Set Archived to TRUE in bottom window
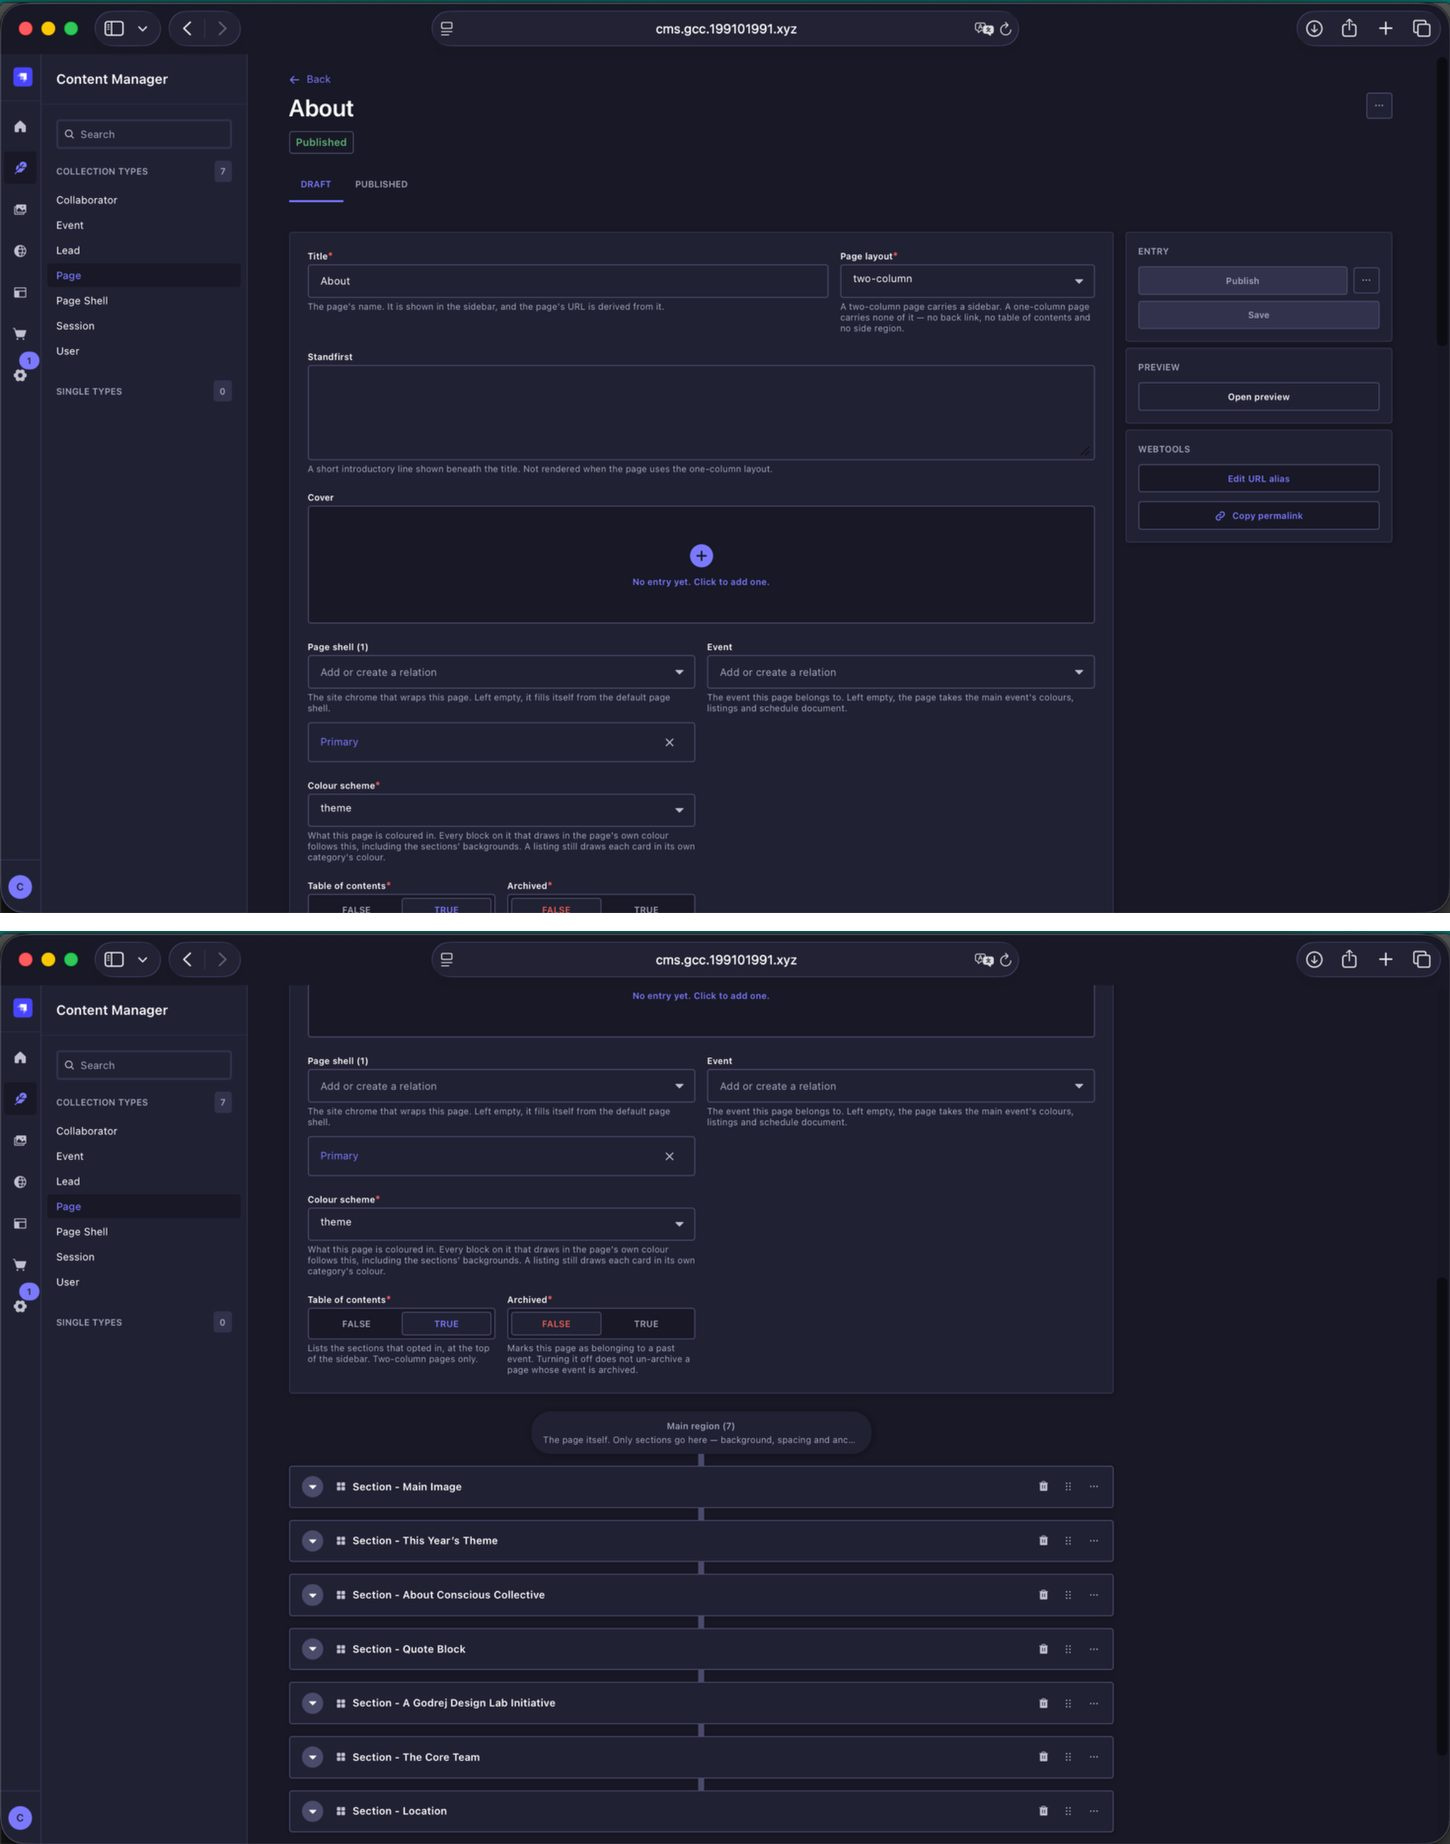The height and width of the screenshot is (1844, 1450). click(x=646, y=1324)
